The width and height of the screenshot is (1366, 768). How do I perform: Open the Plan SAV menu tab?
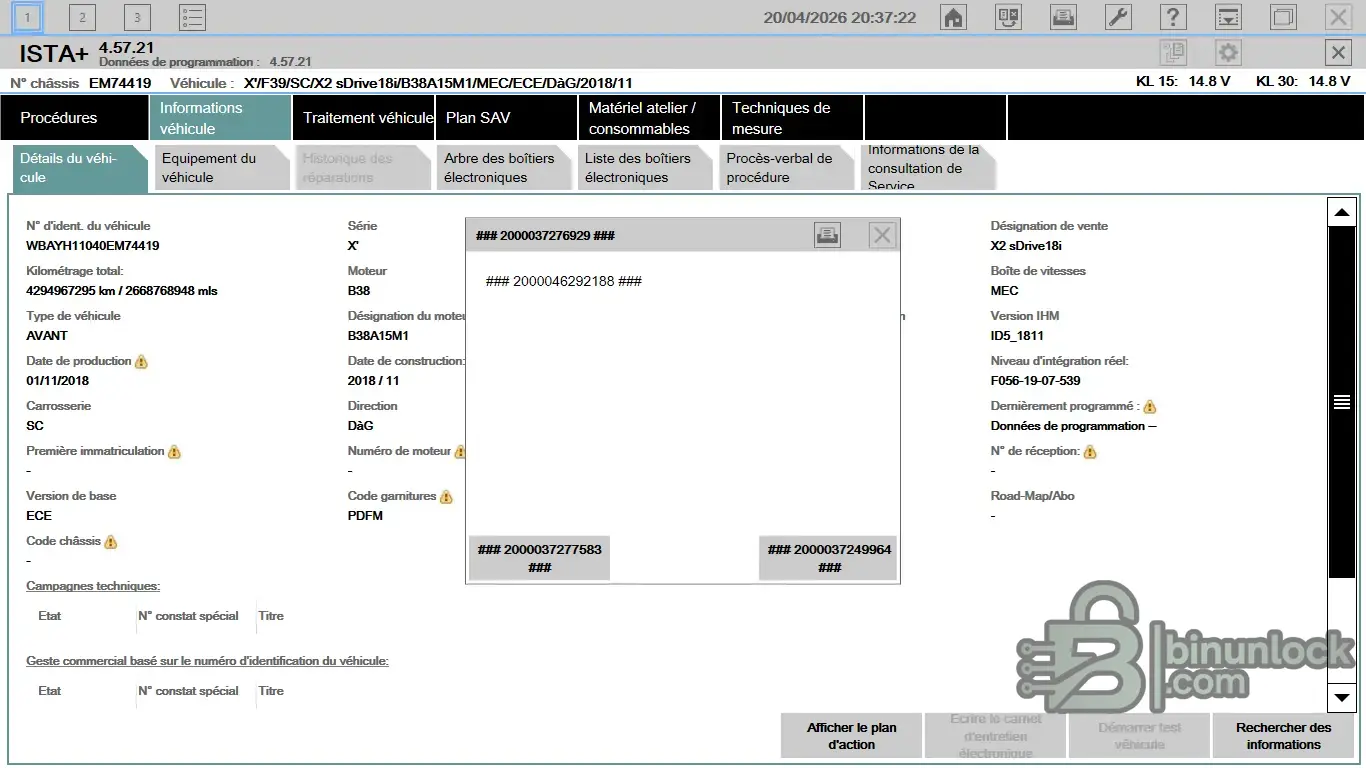coord(506,118)
